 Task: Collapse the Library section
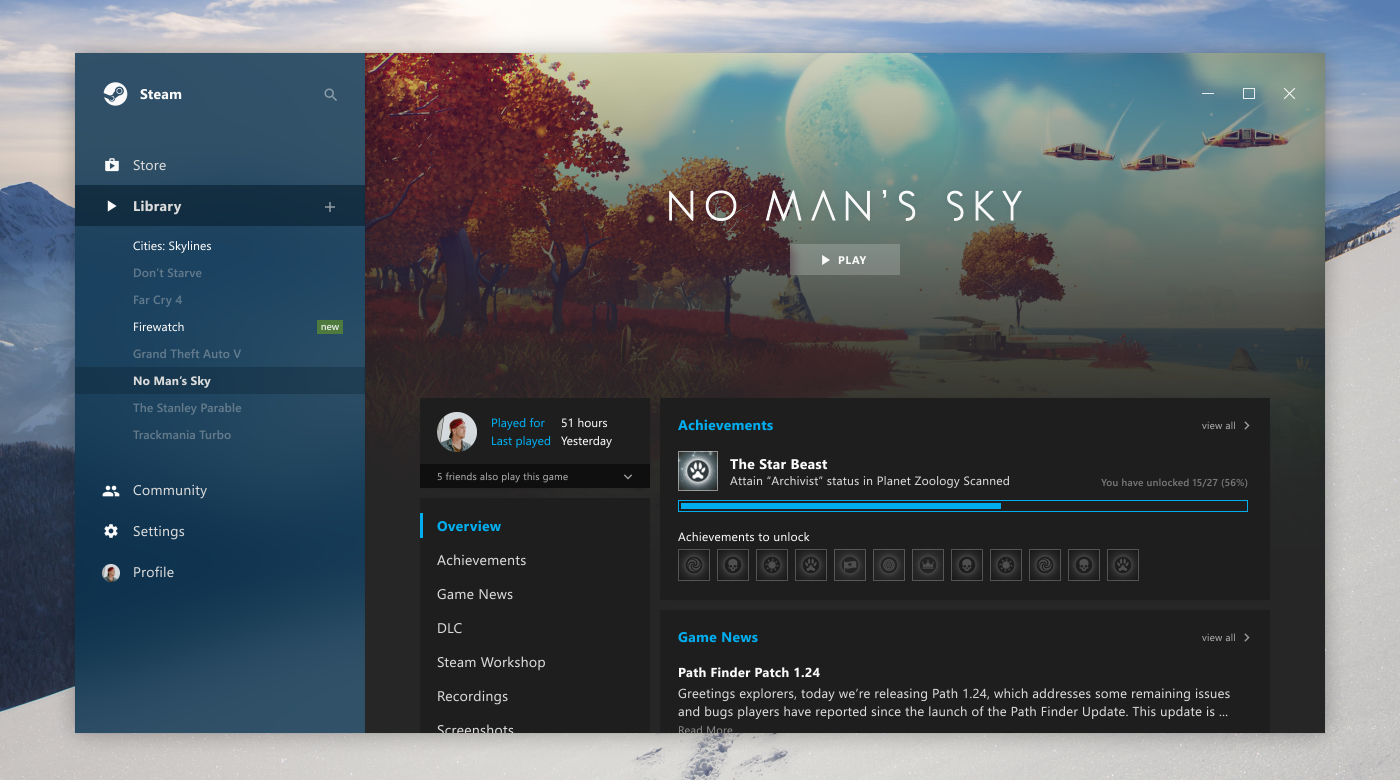[111, 206]
